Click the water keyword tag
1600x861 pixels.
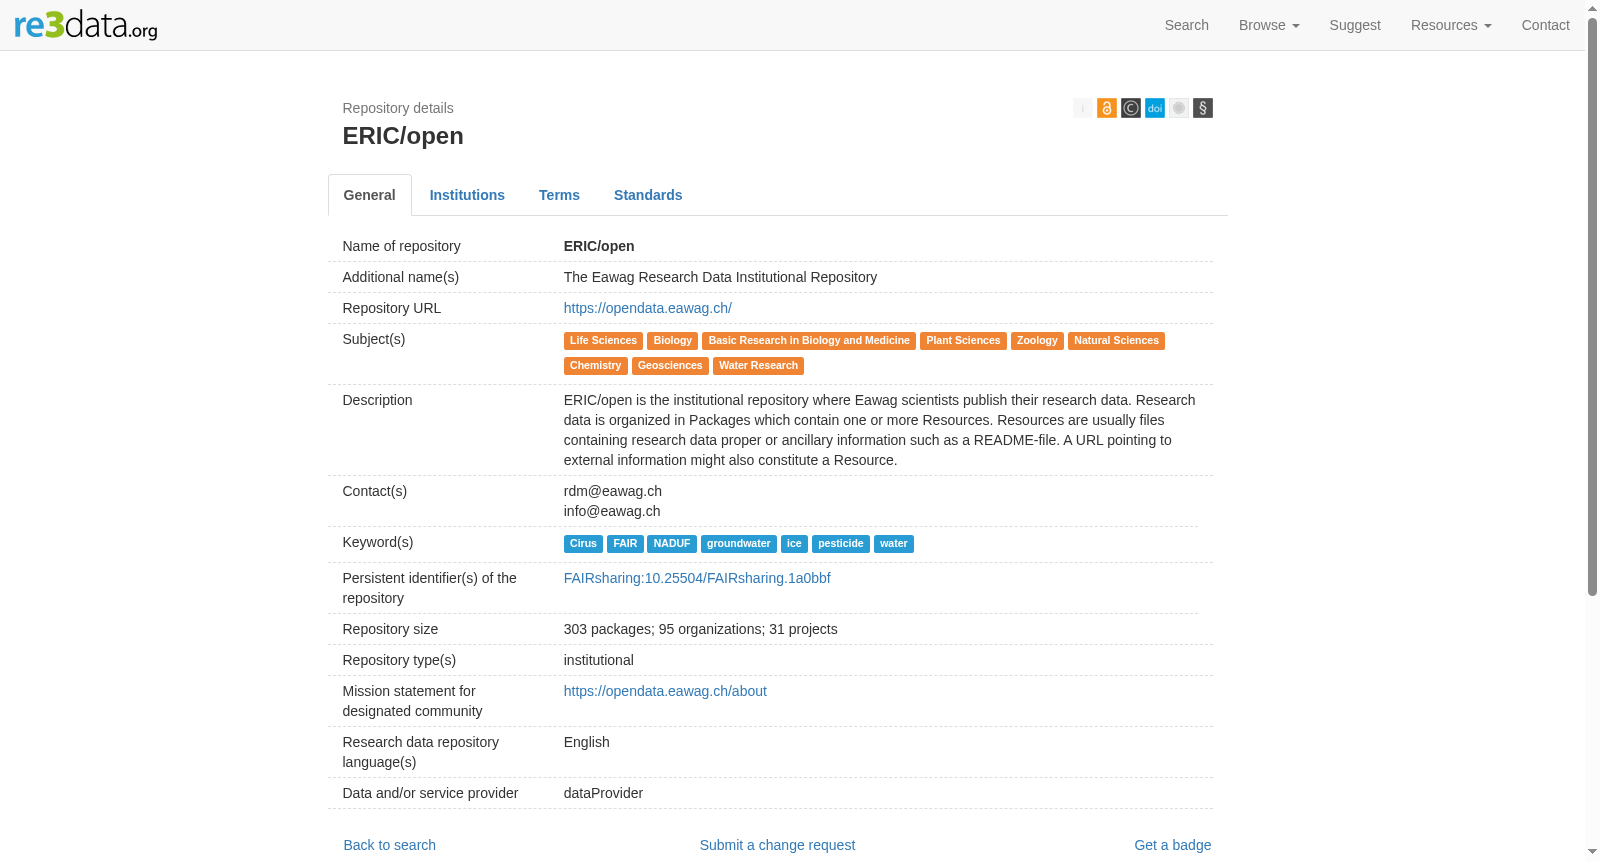[x=894, y=544]
